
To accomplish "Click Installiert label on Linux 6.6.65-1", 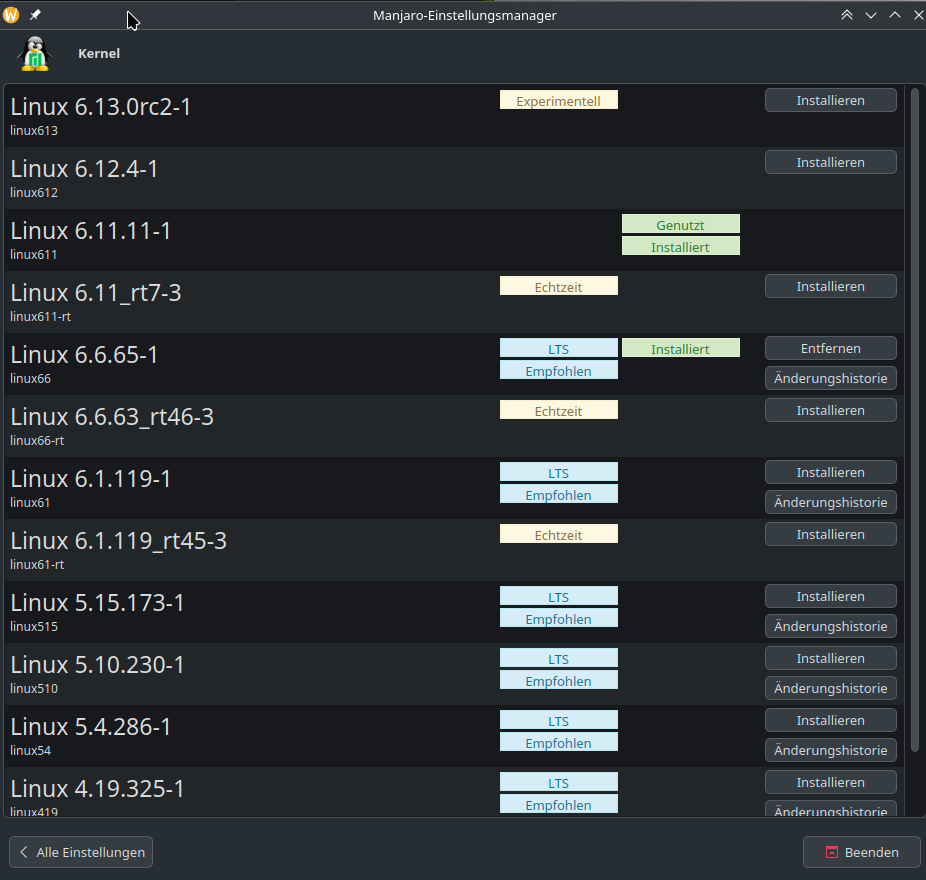I will click(x=680, y=348).
